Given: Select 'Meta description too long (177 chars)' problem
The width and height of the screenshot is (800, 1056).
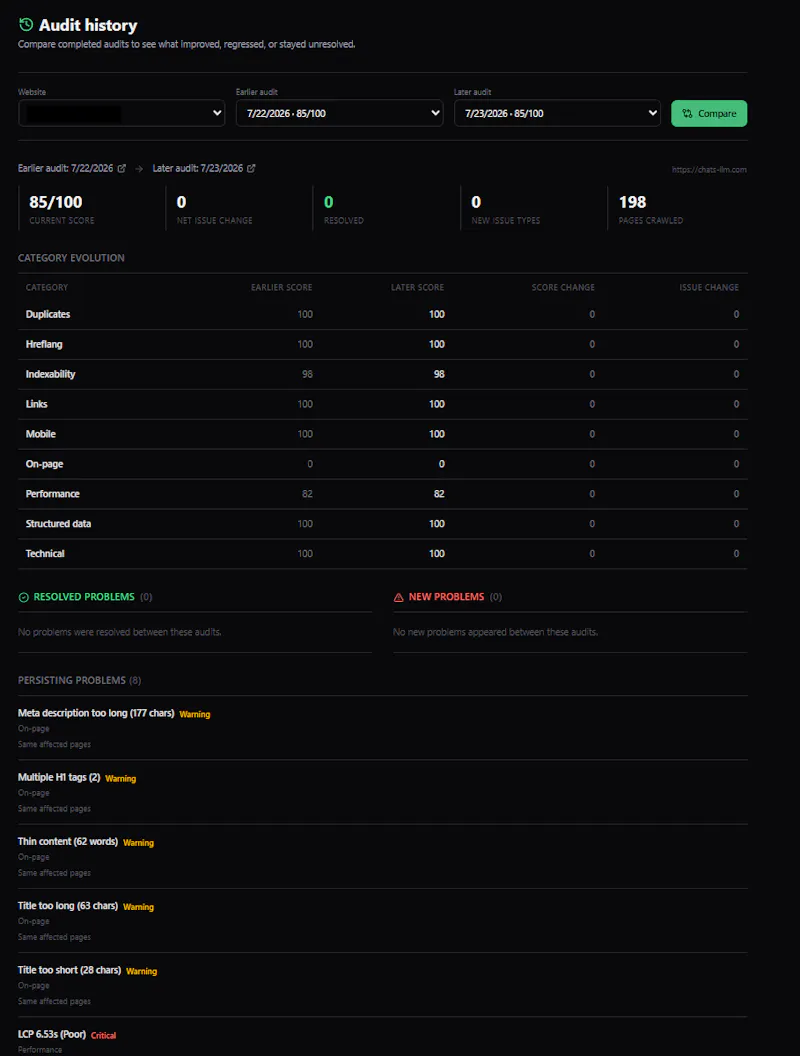Looking at the screenshot, I should point(96,713).
